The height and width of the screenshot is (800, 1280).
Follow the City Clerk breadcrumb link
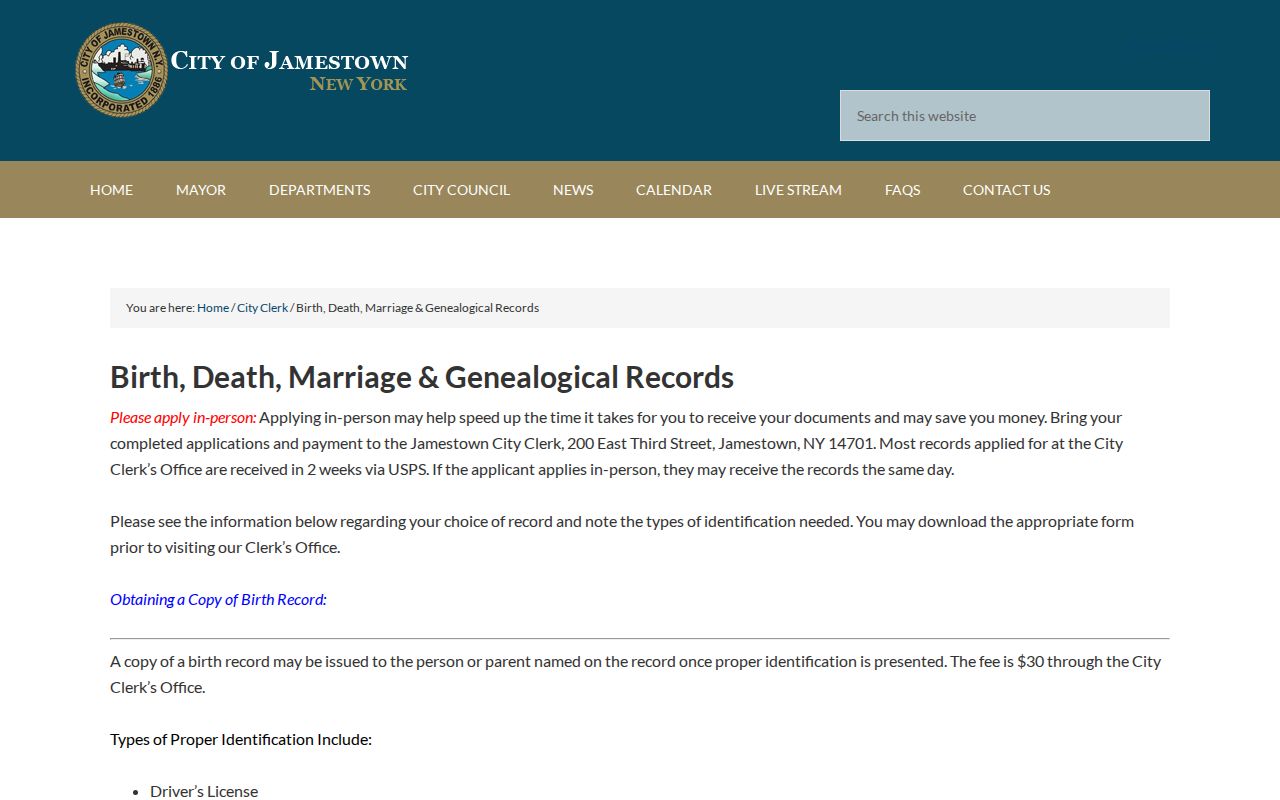coord(262,308)
